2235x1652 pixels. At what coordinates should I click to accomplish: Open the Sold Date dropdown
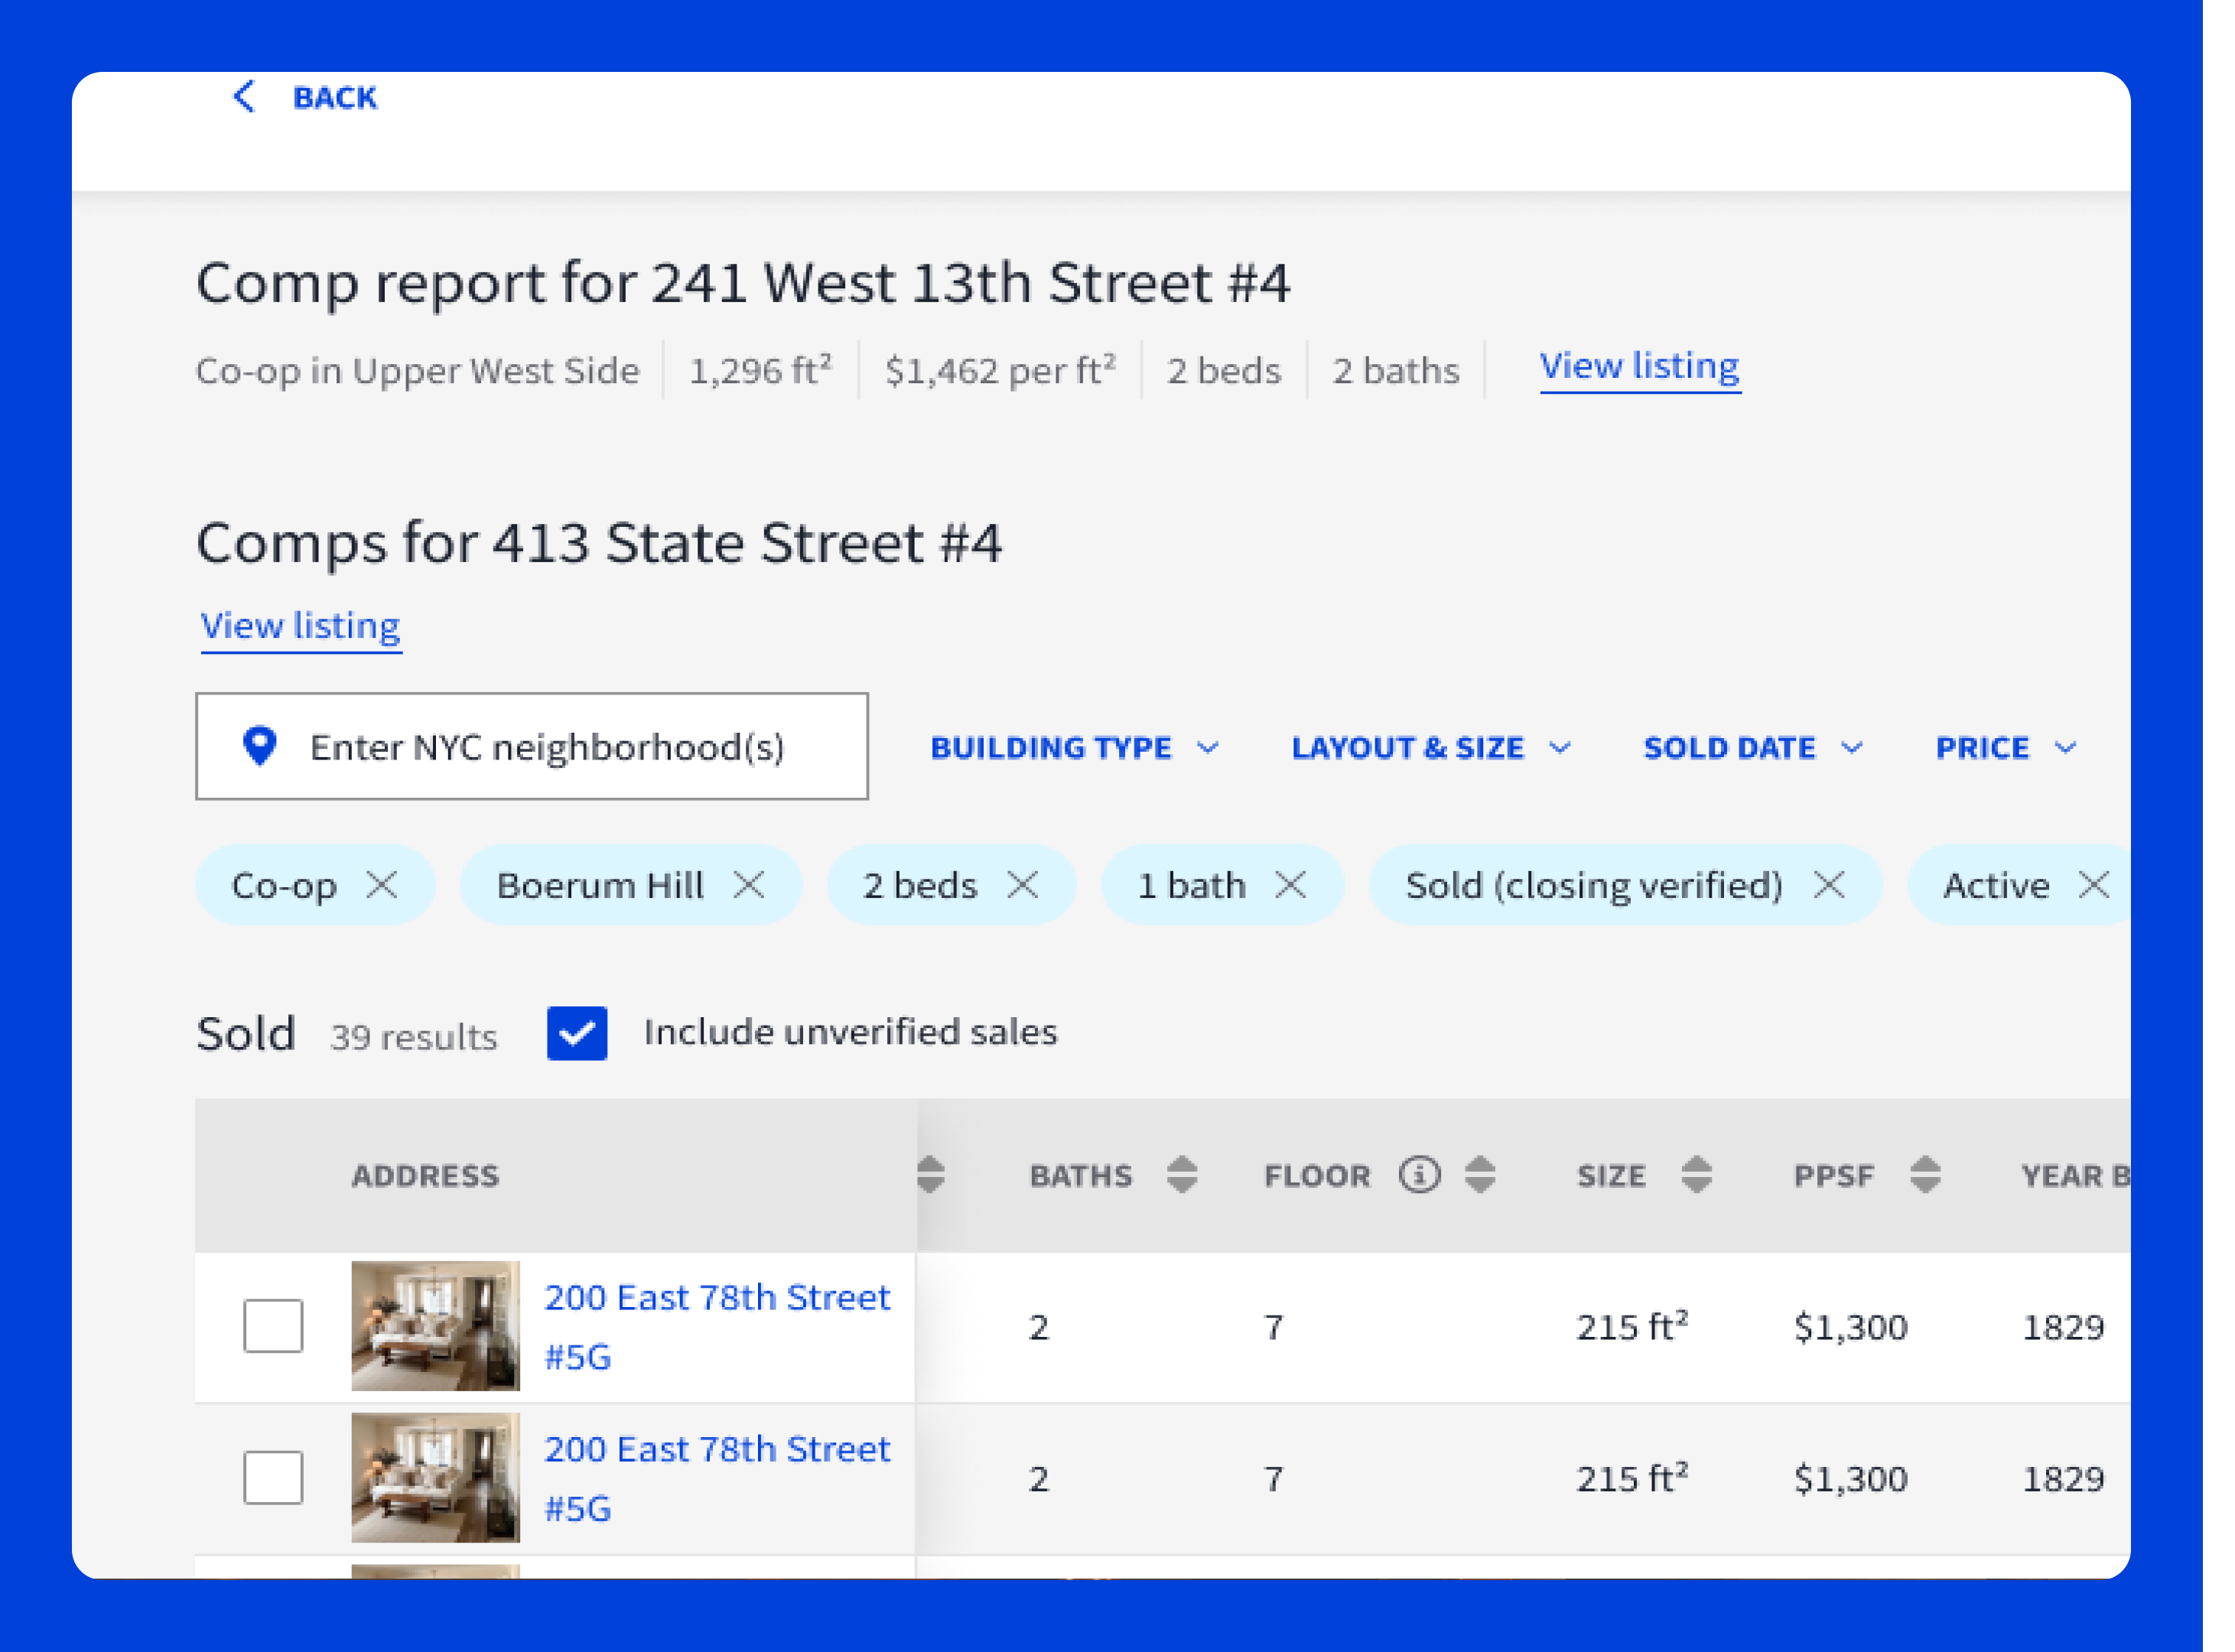tap(1752, 748)
